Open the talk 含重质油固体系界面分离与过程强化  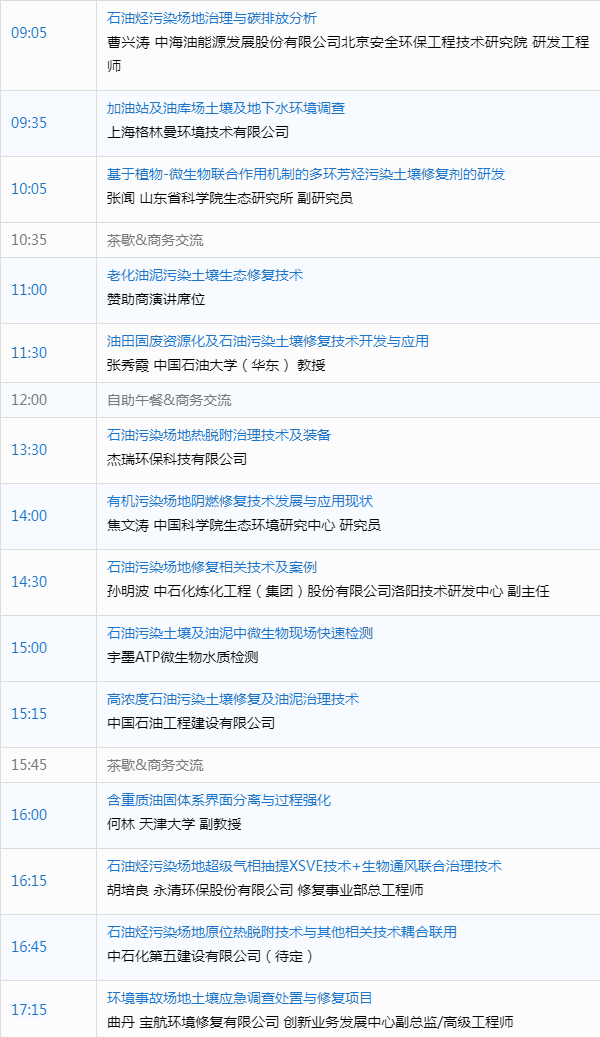pos(219,800)
